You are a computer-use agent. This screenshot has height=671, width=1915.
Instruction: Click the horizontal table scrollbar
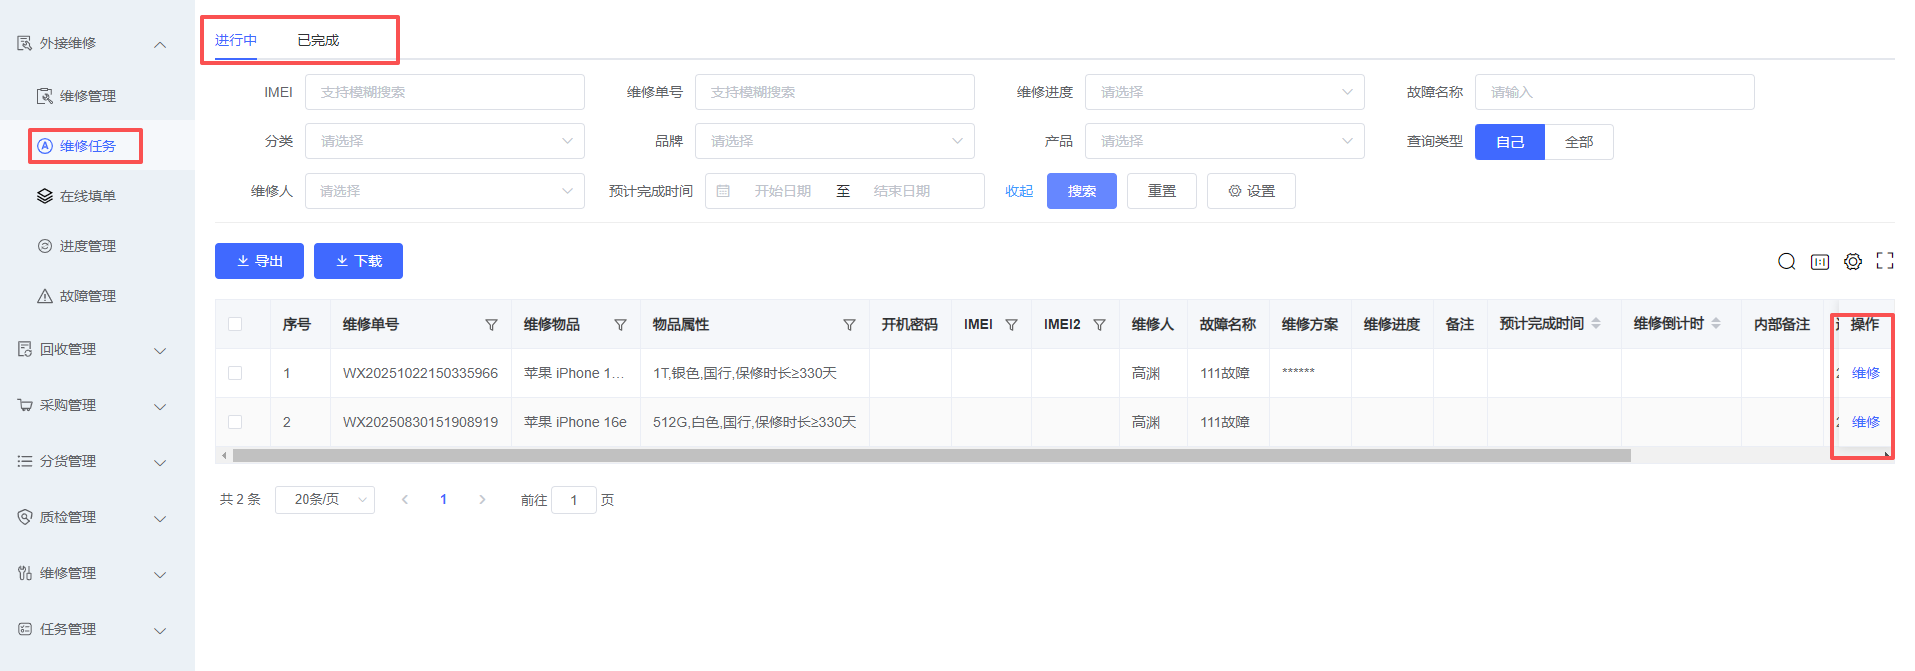pyautogui.click(x=930, y=456)
